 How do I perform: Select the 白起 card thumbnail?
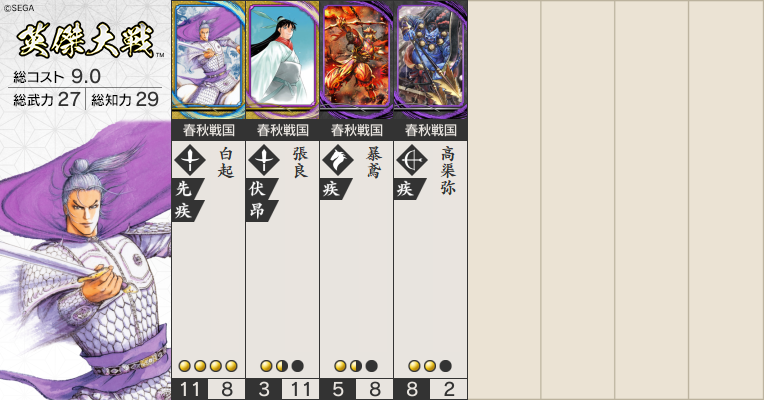[x=209, y=59]
